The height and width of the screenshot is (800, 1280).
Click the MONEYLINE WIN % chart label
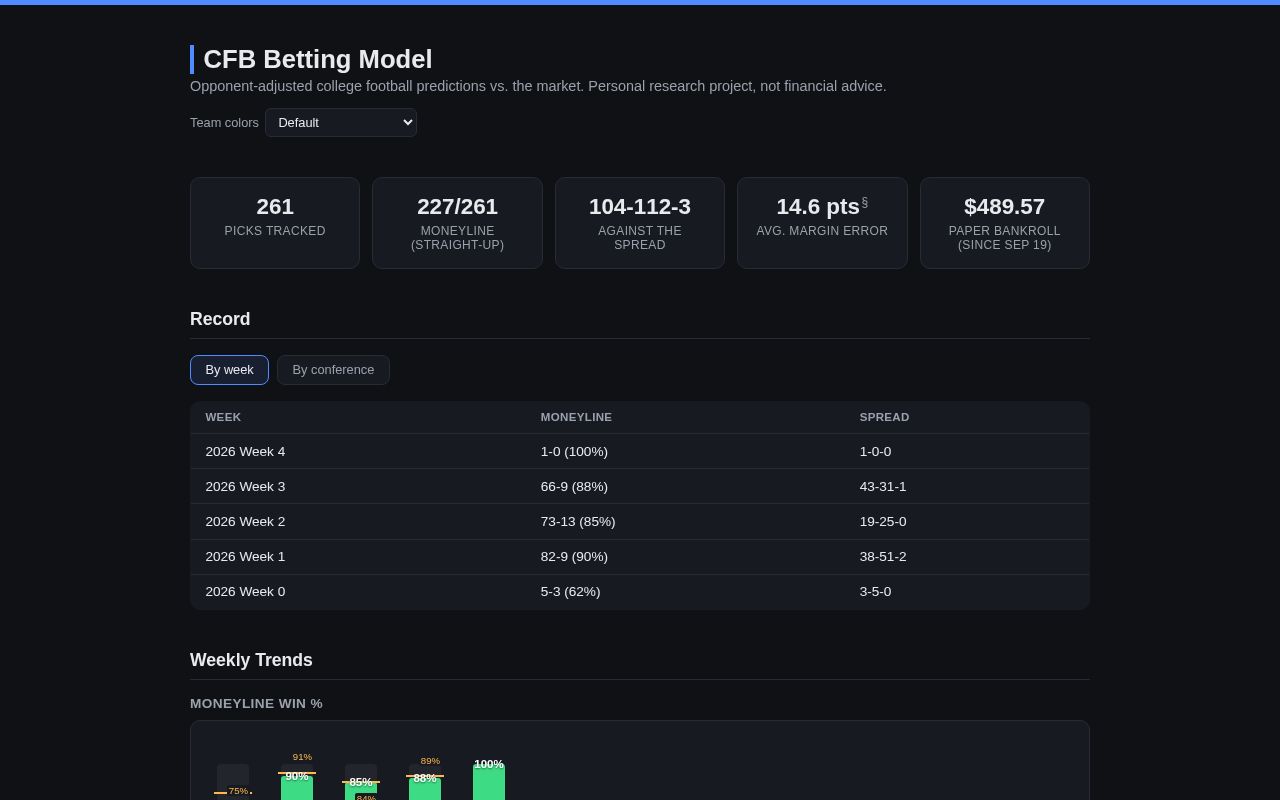[256, 704]
